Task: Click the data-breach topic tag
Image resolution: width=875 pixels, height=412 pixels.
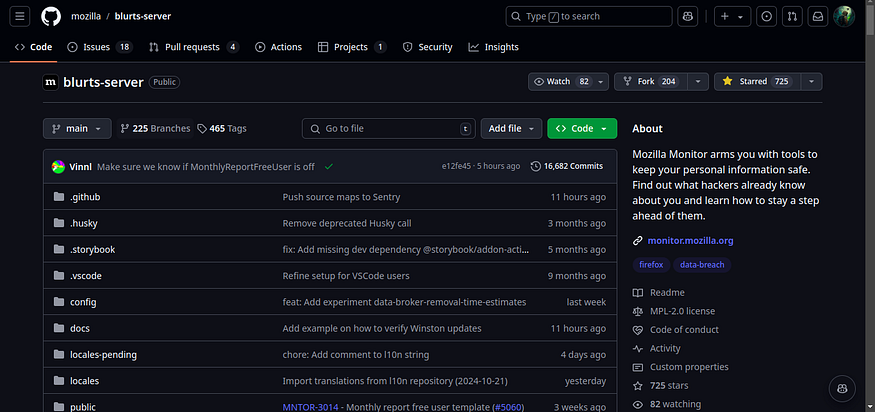Action: pos(702,265)
